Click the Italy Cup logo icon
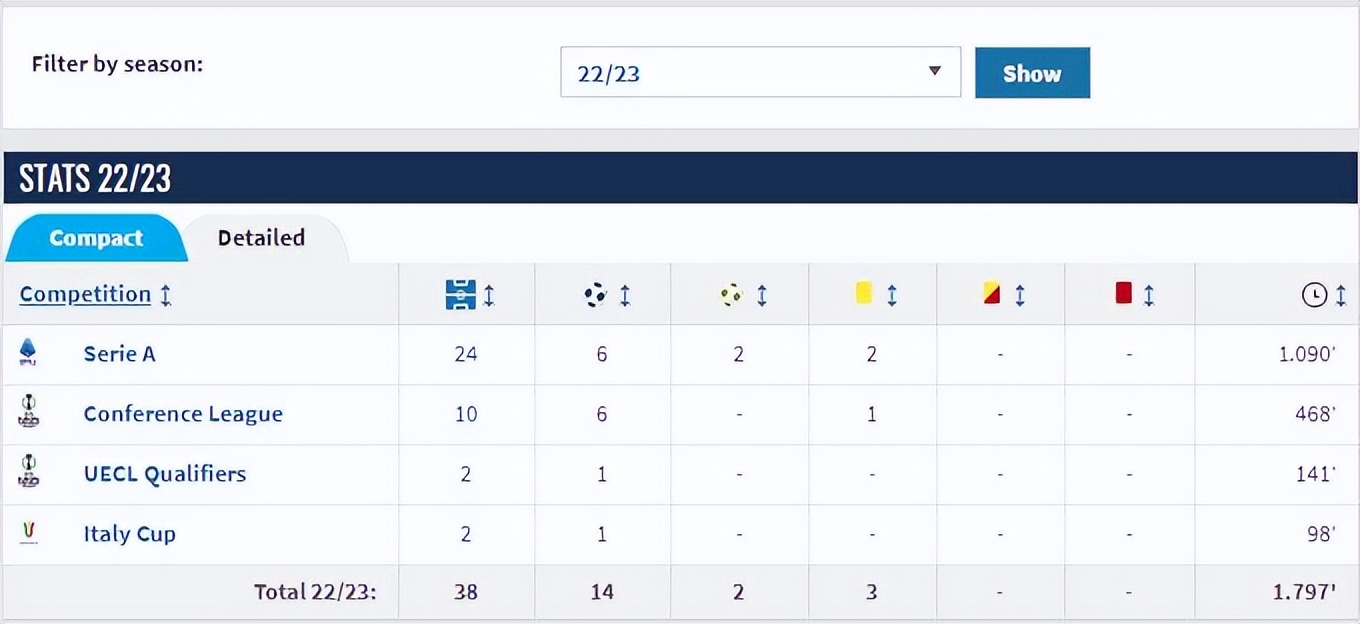 (28, 532)
